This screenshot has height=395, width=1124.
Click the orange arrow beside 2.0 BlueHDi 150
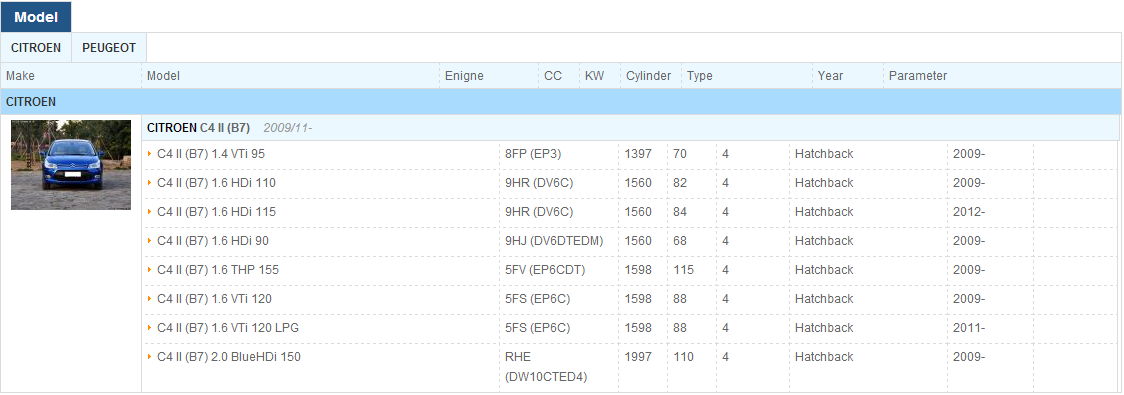coord(150,356)
